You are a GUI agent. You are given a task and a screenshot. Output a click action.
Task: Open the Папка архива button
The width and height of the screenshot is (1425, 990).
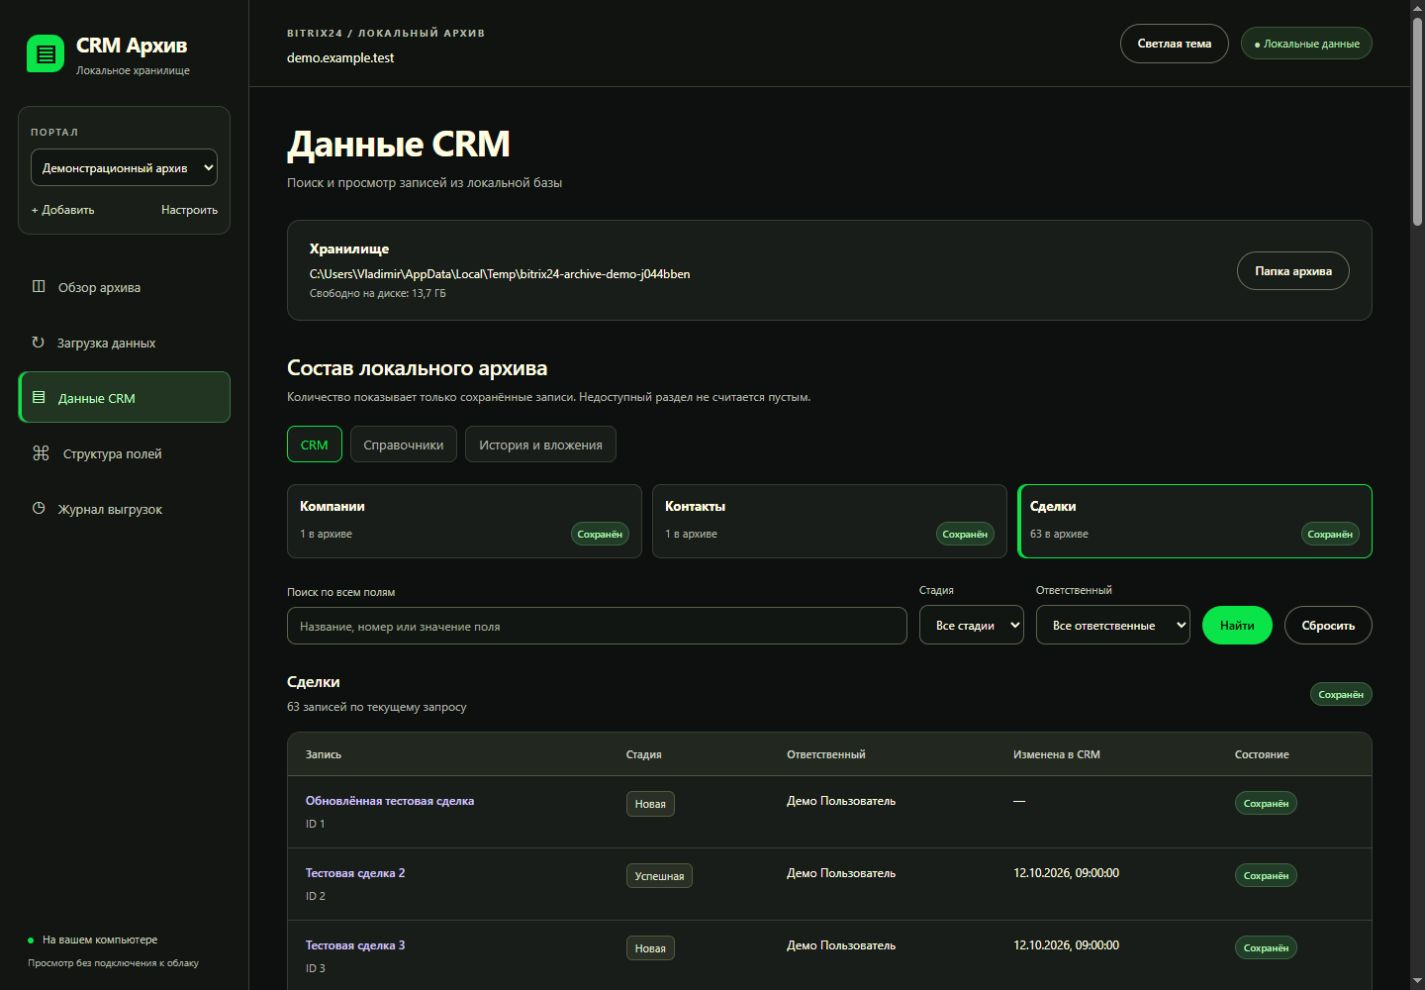point(1293,271)
